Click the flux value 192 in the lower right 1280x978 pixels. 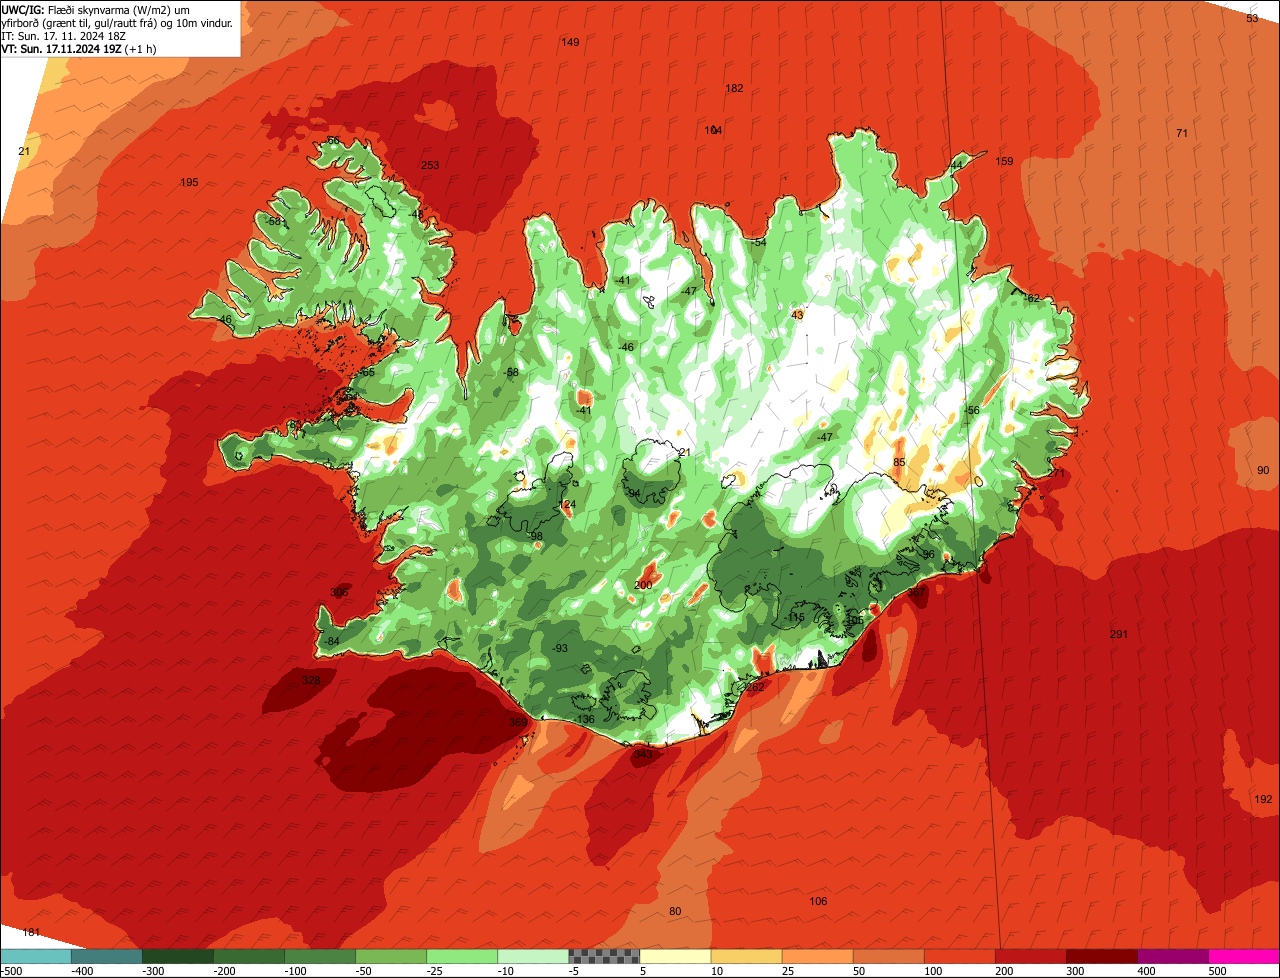pyautogui.click(x=1263, y=799)
